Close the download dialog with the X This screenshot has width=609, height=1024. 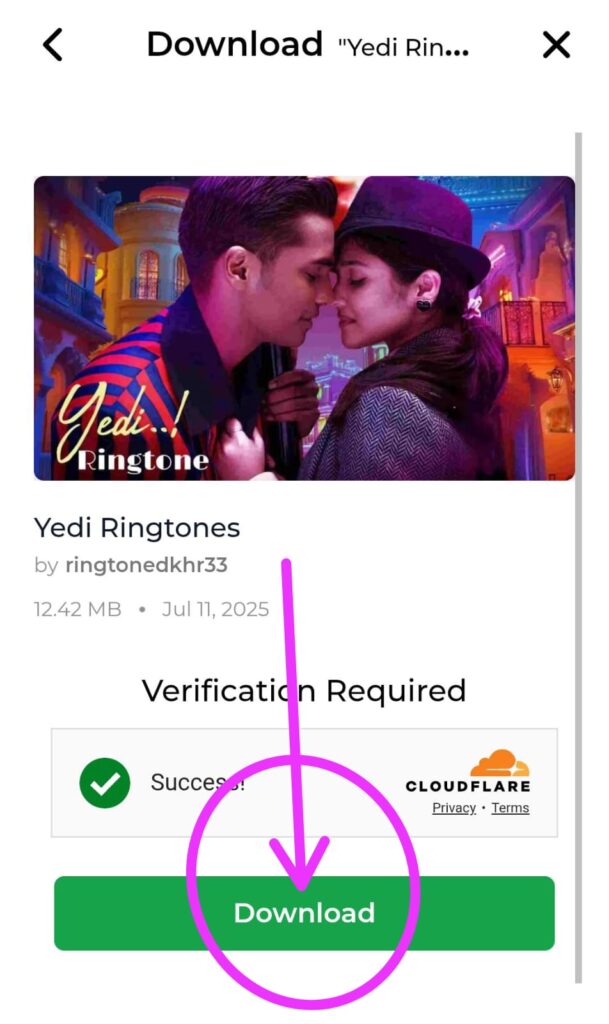556,45
